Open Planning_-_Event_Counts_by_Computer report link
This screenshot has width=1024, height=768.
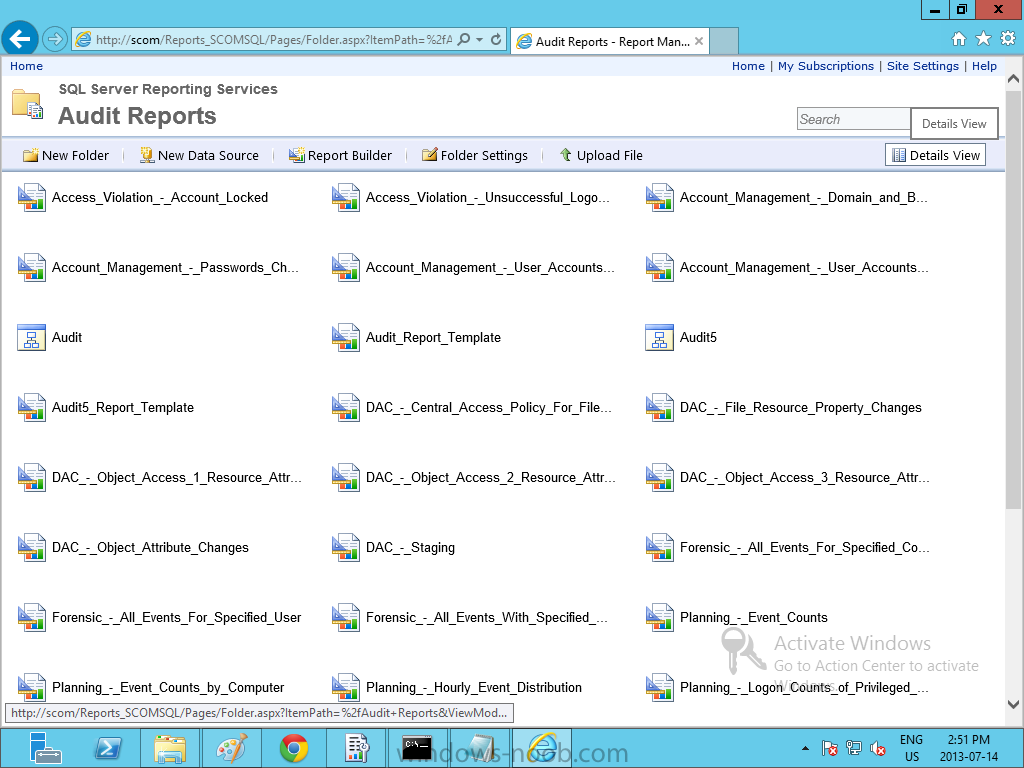click(168, 688)
